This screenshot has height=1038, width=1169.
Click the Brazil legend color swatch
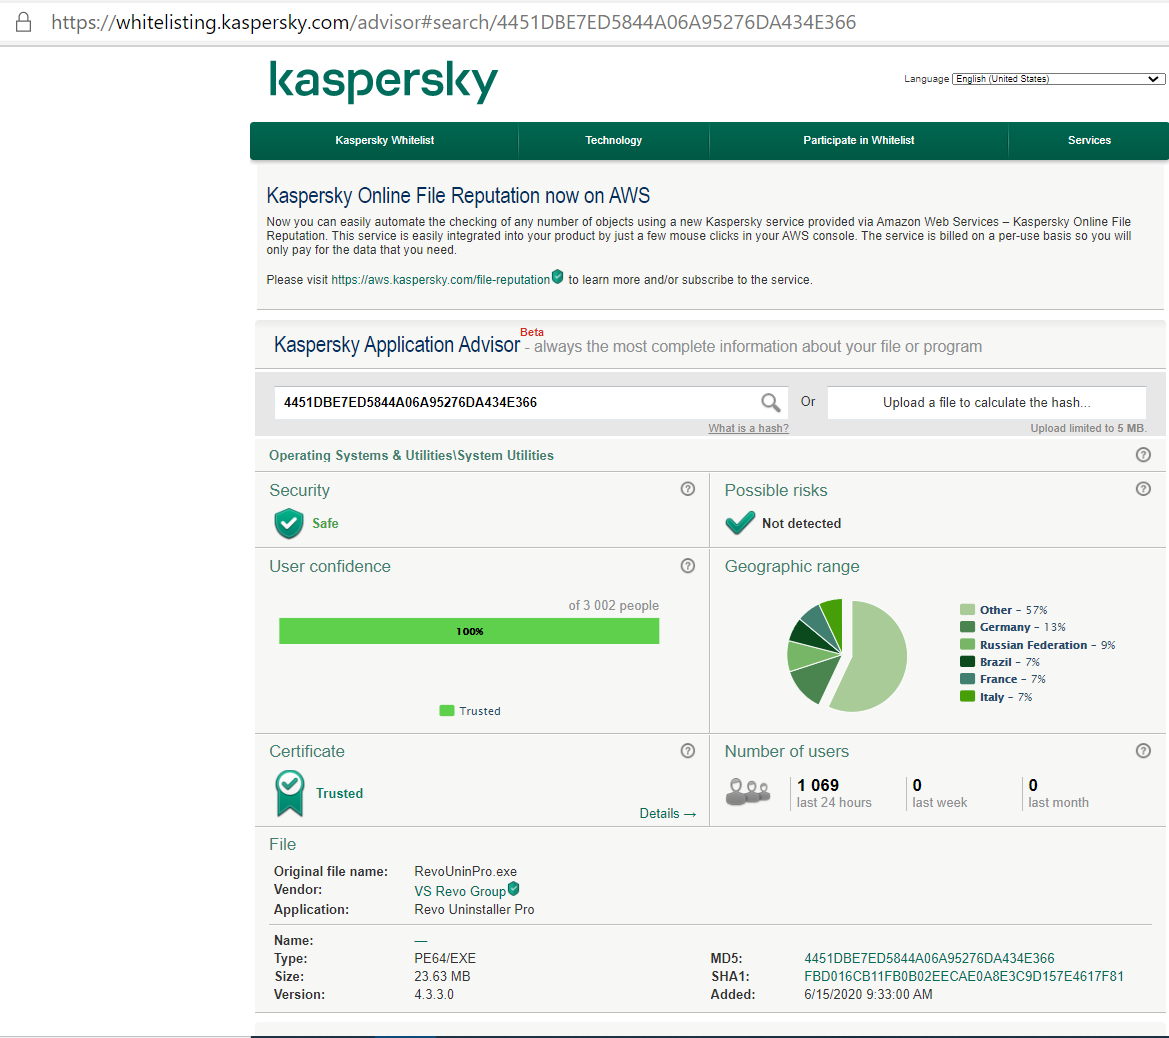[x=968, y=661]
